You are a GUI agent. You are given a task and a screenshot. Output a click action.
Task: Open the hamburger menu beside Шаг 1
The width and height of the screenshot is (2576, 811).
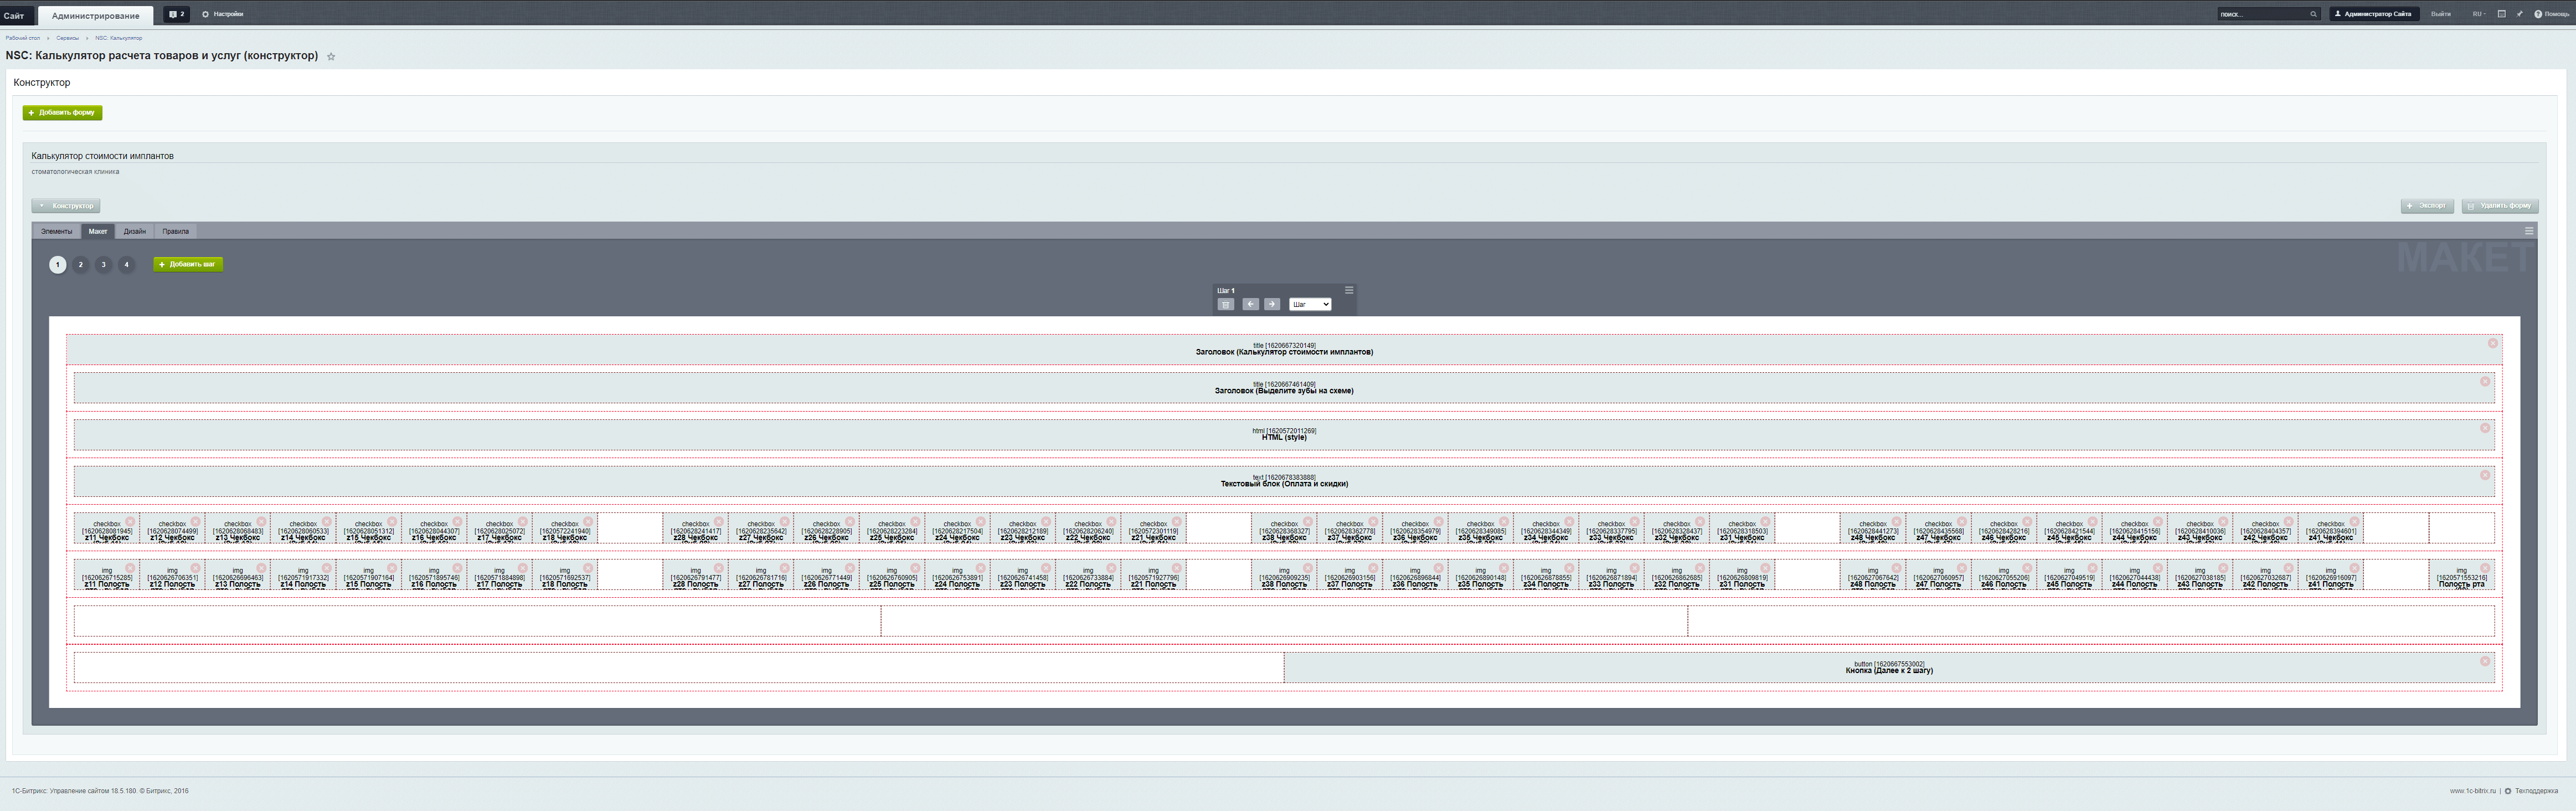pos(1348,290)
